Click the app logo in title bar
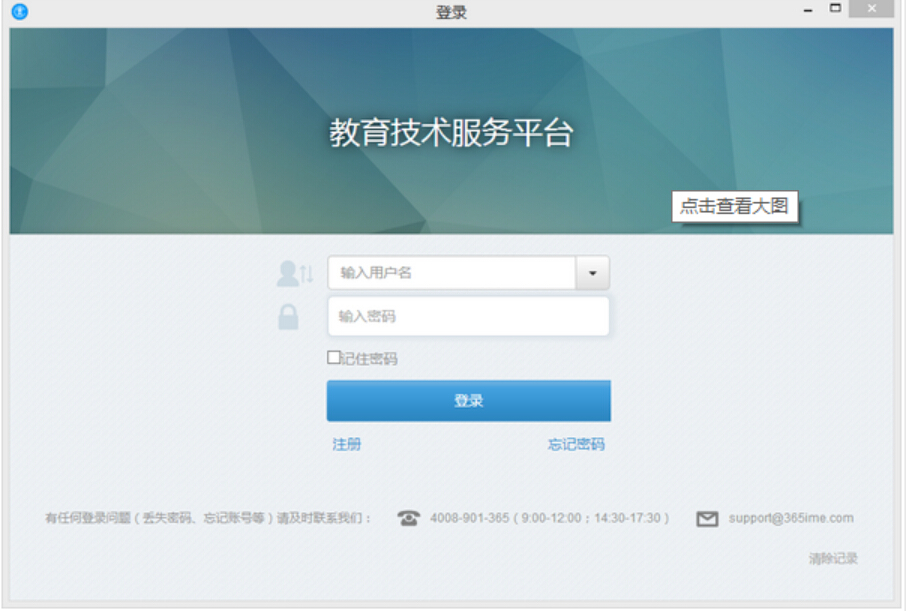Screen dimensions: 906x611 click(x=20, y=12)
